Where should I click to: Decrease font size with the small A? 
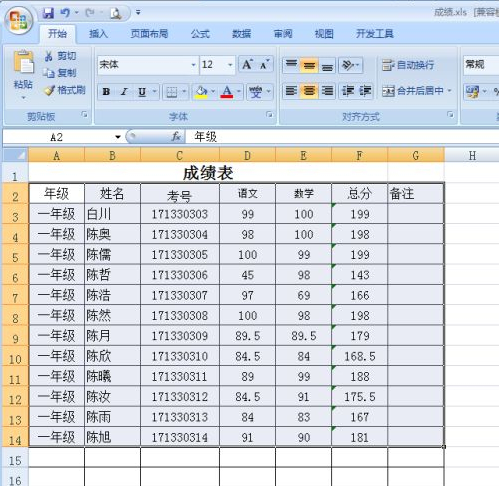[265, 64]
